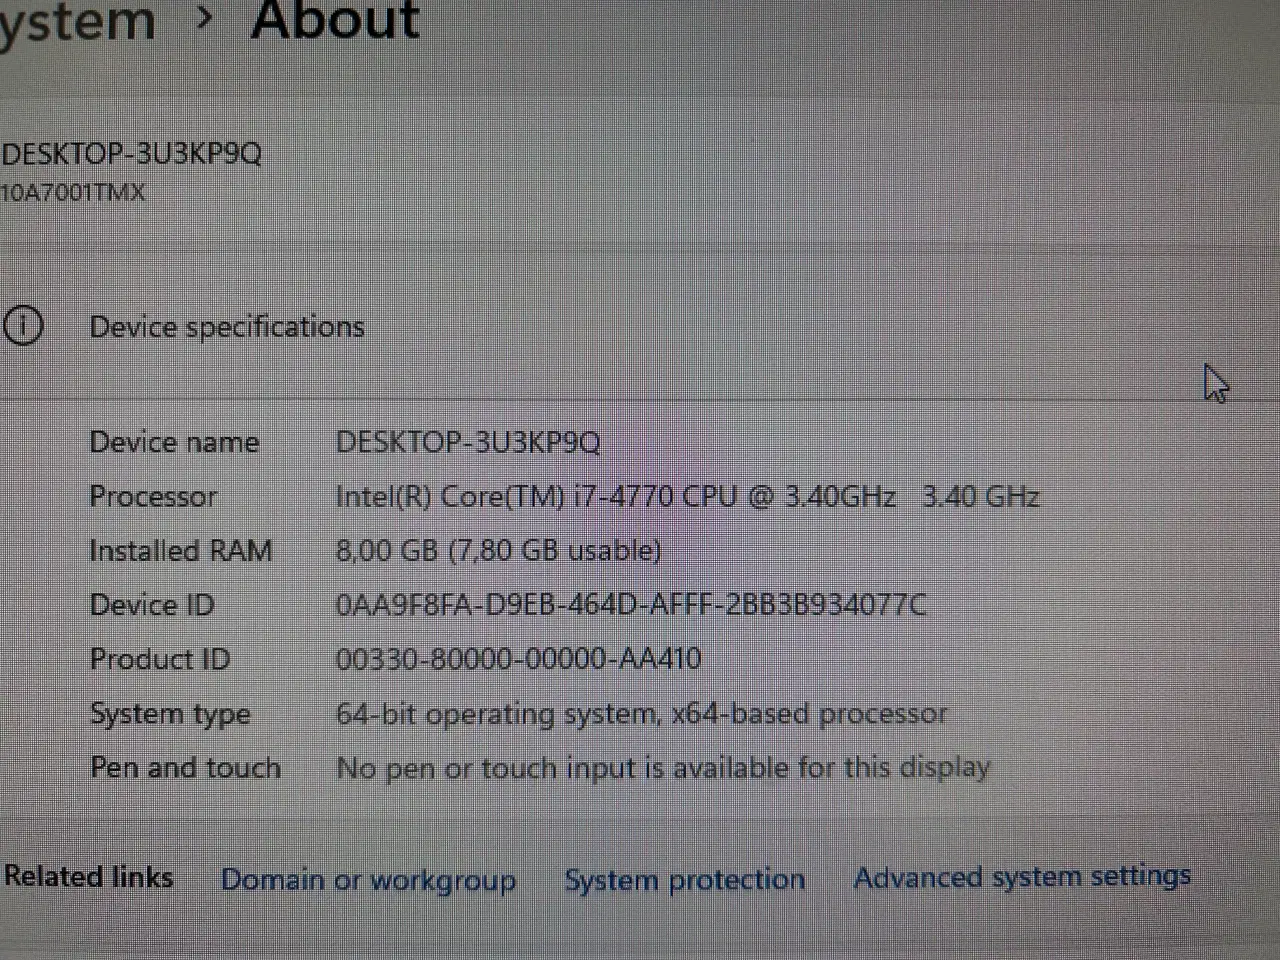The image size is (1280, 960).
Task: Select Product ID 00330-80000-00000-AA410
Action: pos(518,658)
